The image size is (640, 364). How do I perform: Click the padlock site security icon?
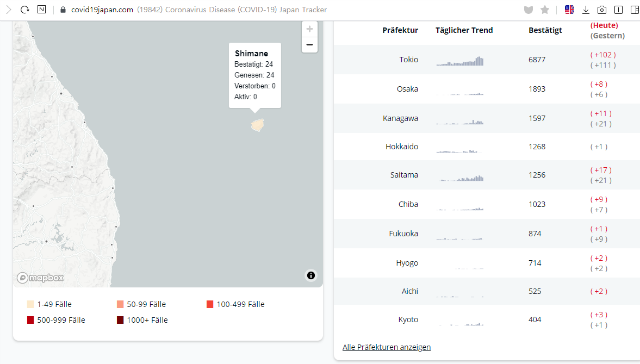pyautogui.click(x=63, y=9)
